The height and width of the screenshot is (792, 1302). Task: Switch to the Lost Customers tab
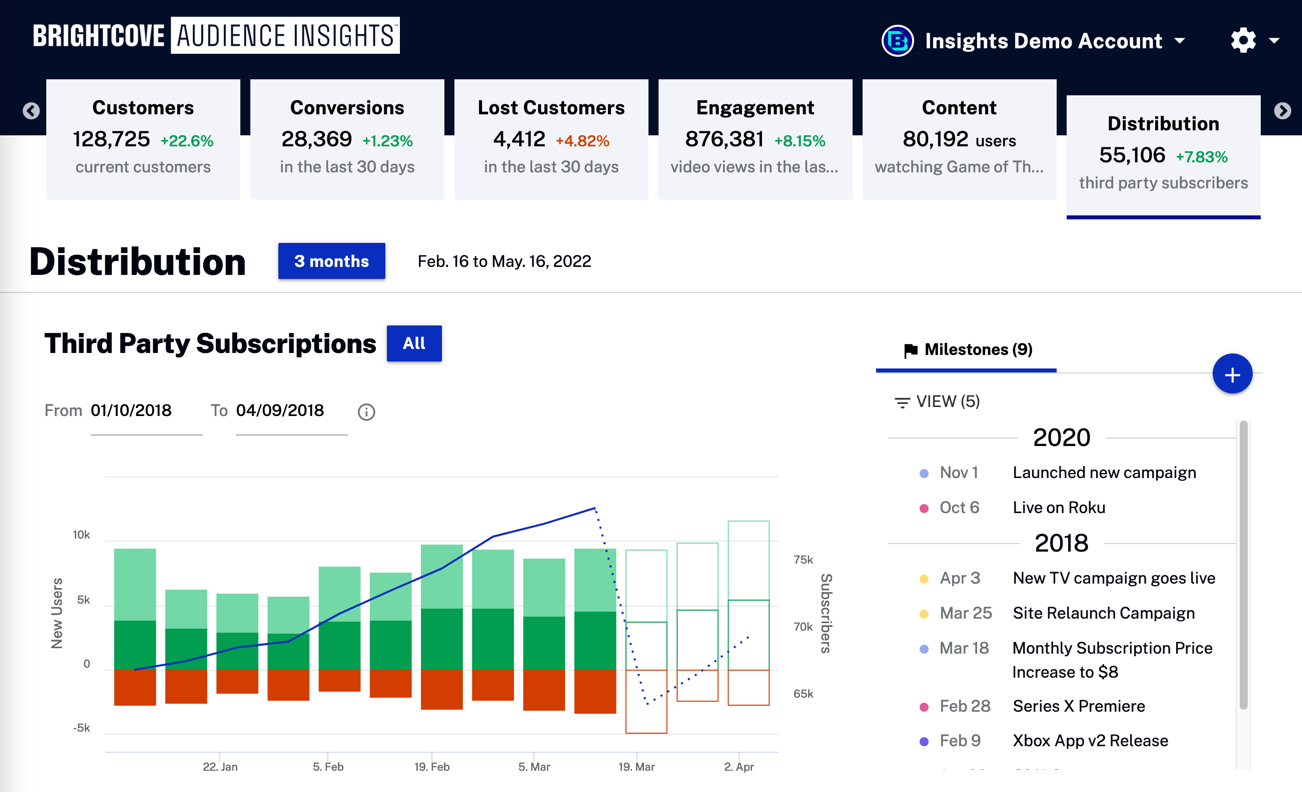pyautogui.click(x=551, y=139)
